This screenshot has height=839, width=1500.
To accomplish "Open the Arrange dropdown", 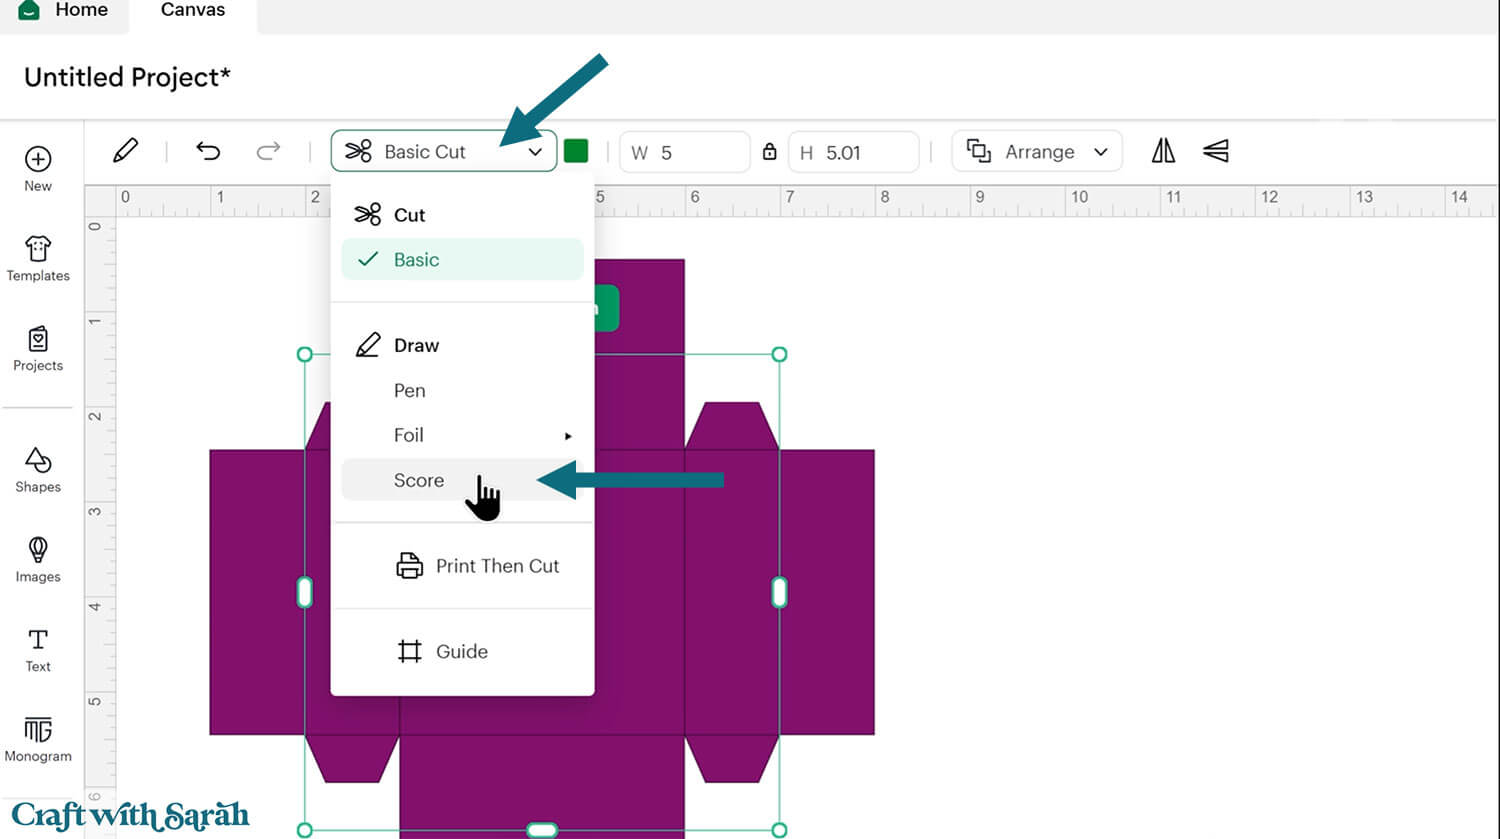I will click(x=1037, y=152).
